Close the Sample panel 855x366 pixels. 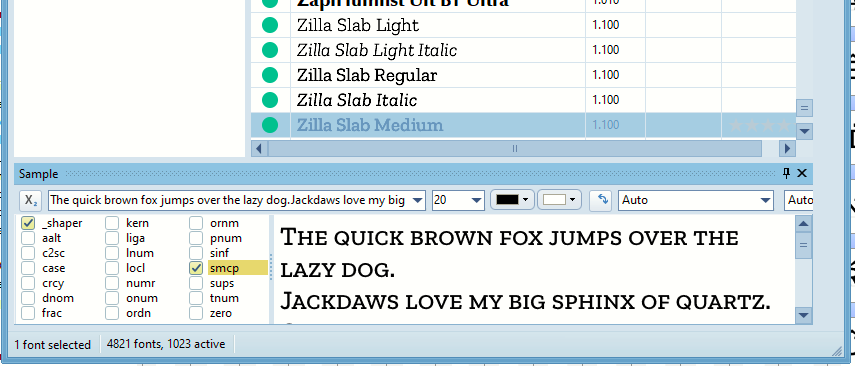coord(802,173)
